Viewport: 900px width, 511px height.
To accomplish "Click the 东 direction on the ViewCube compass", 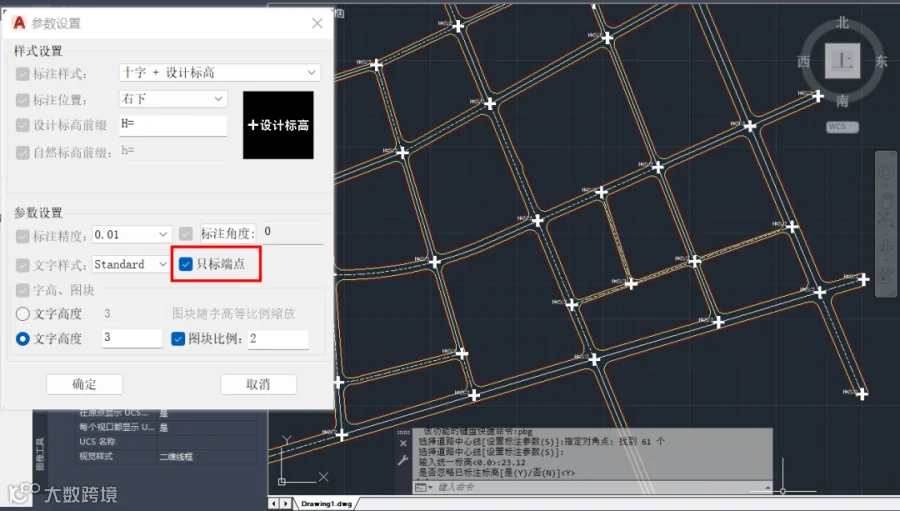I will (x=881, y=61).
